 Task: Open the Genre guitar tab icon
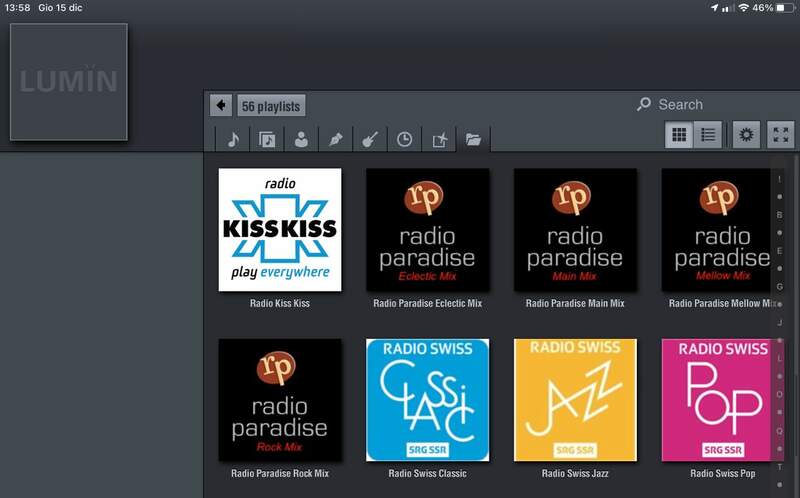click(x=369, y=140)
